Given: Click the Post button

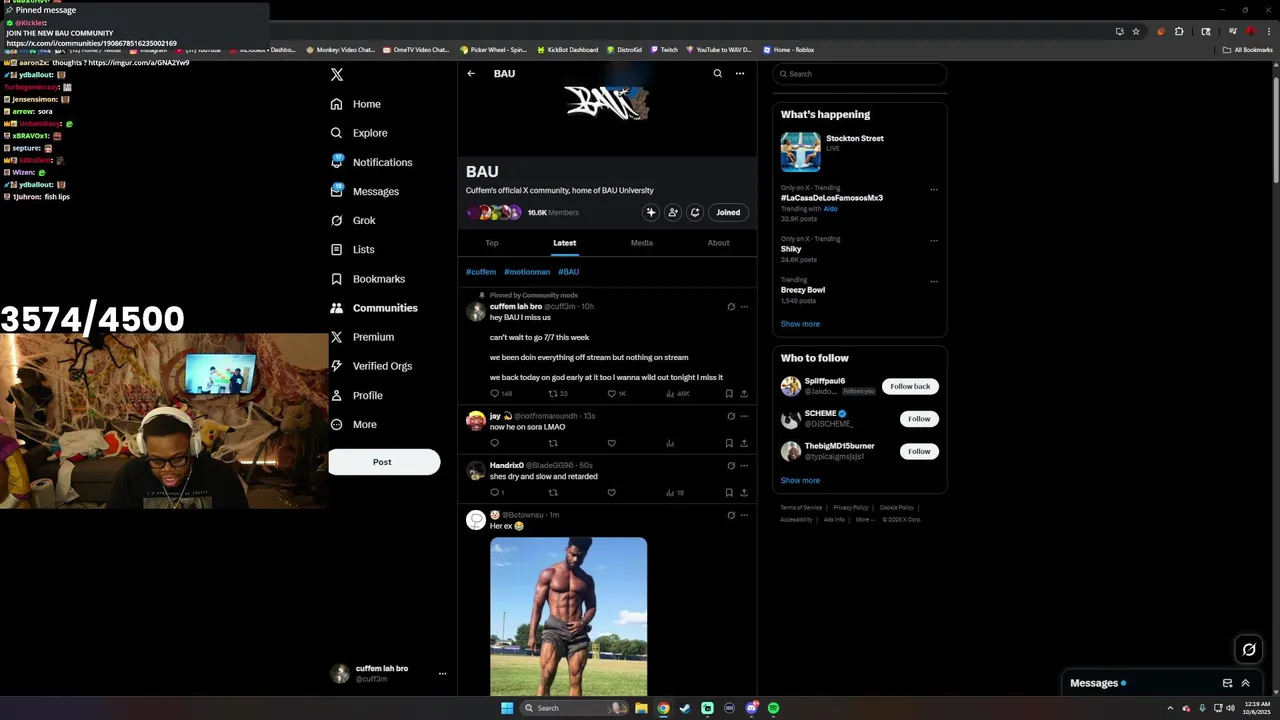Looking at the screenshot, I should click(384, 462).
